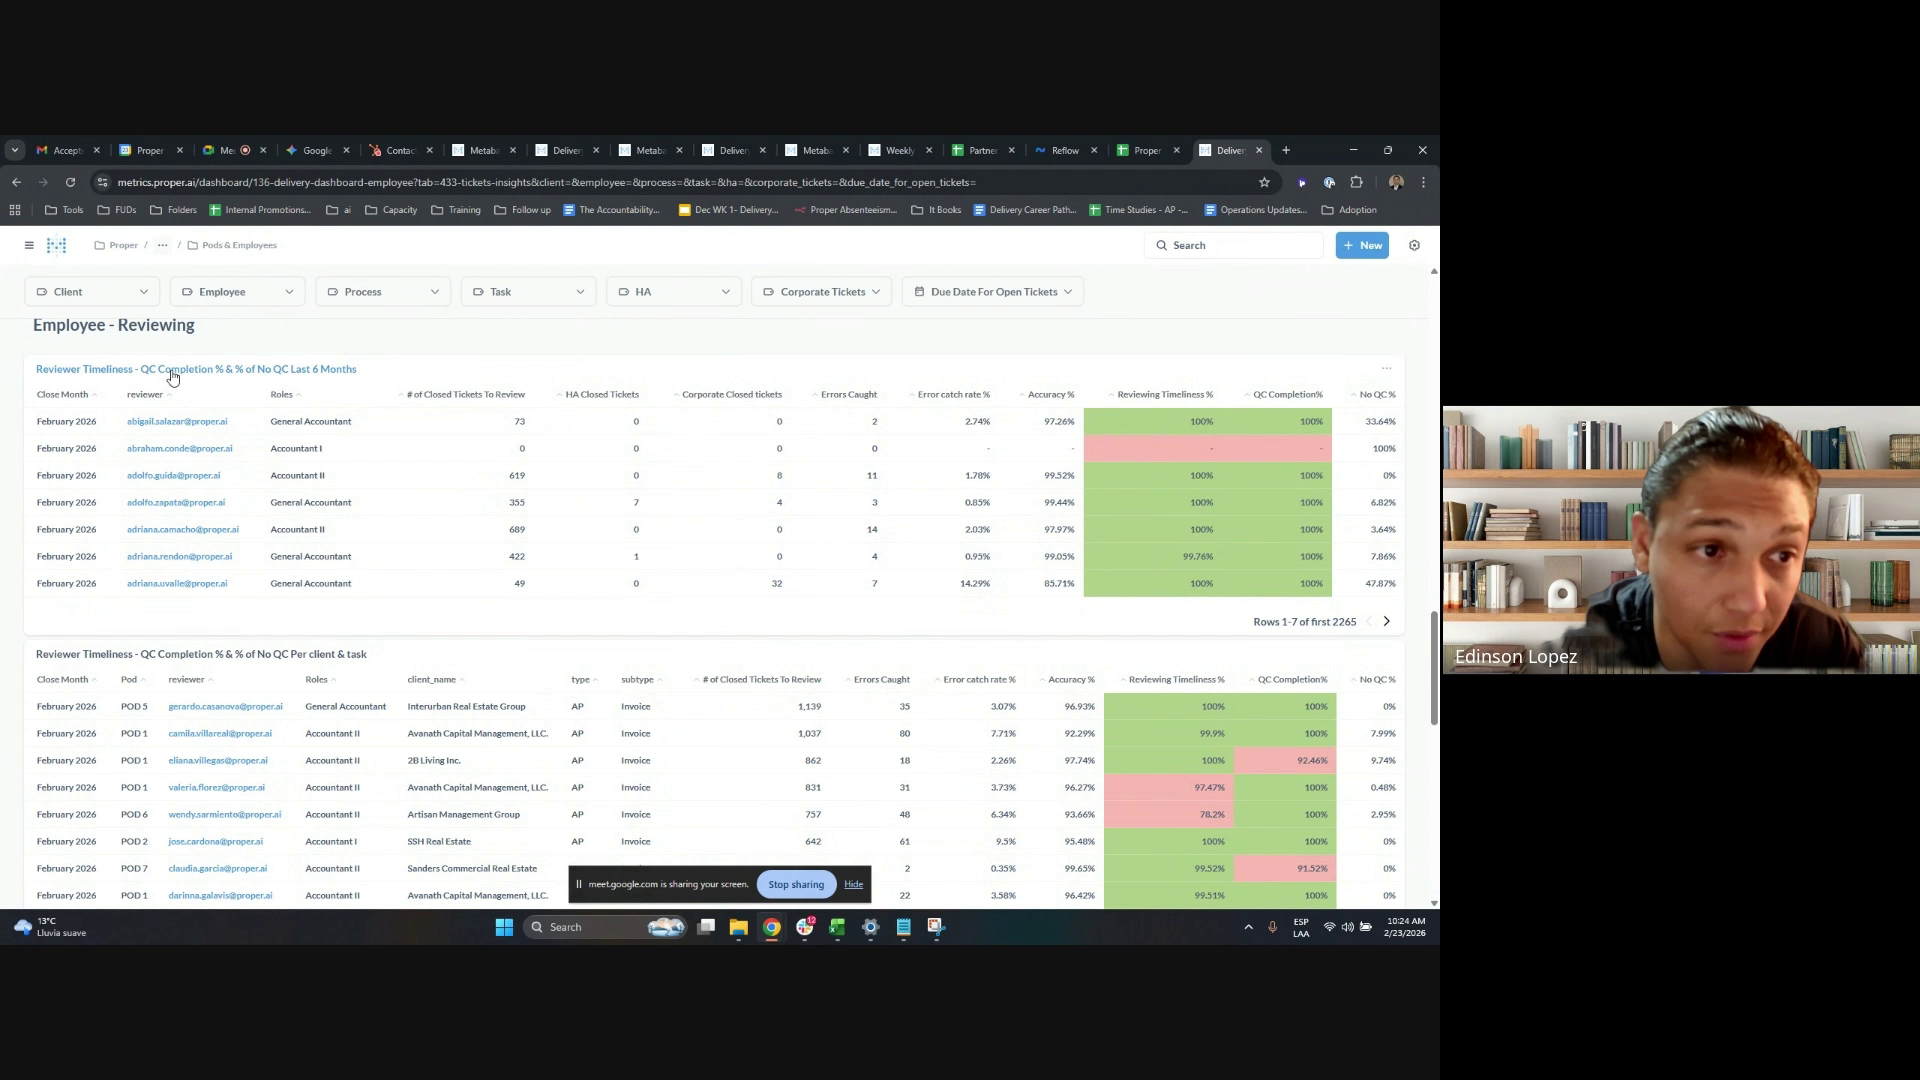
Task: Open Chrome extensions puzzle icon
Action: click(x=1356, y=182)
